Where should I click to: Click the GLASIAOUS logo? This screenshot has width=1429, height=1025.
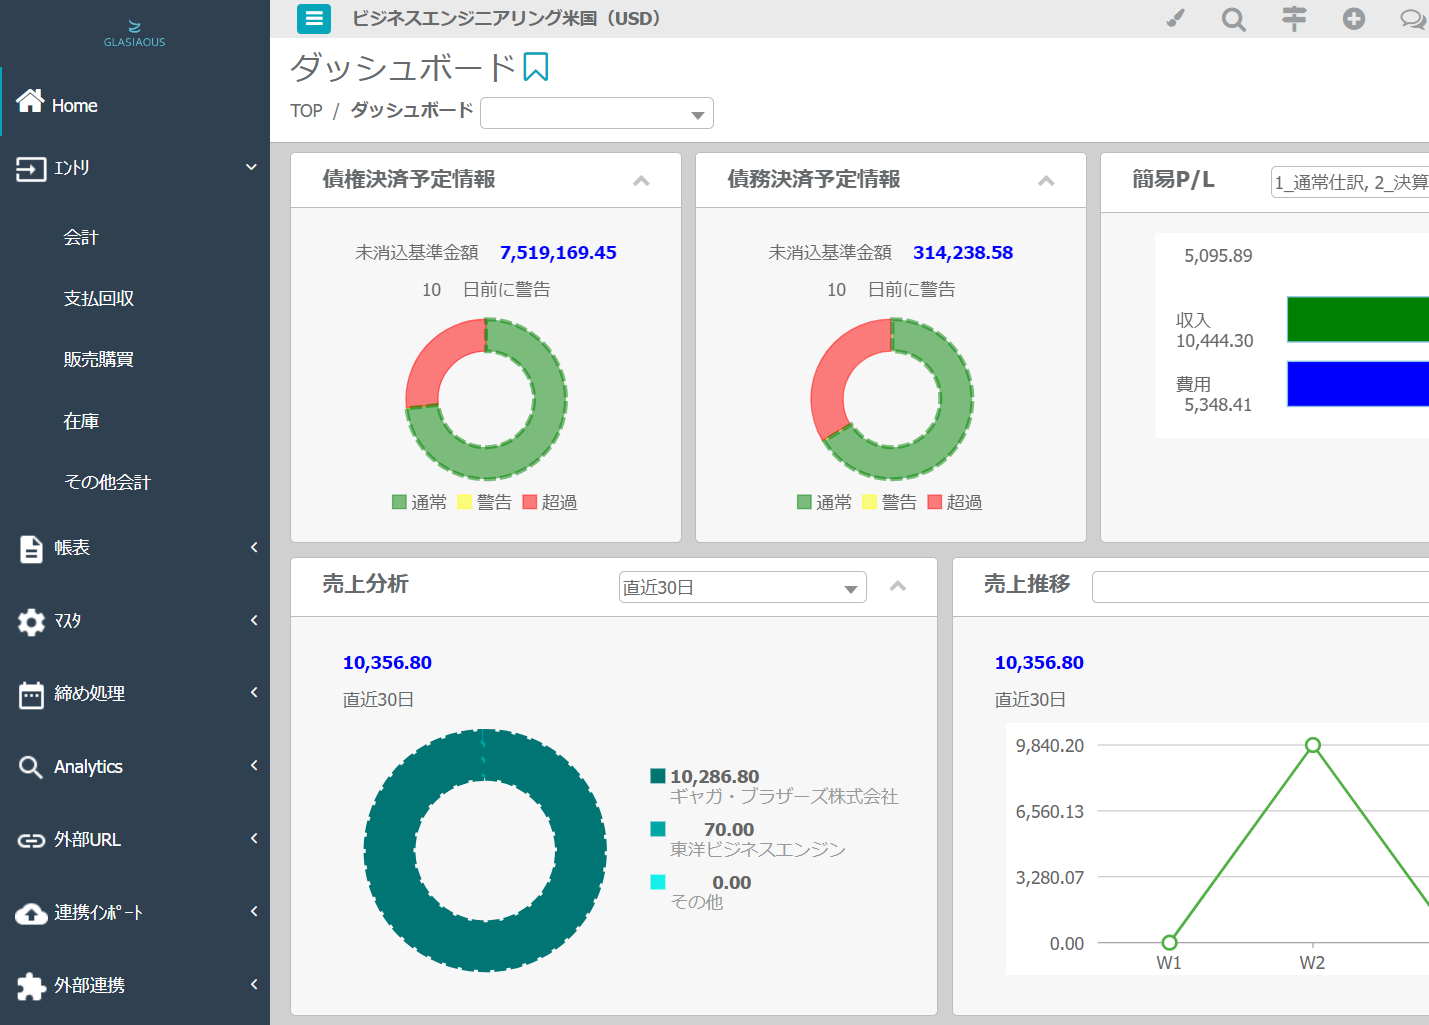[x=135, y=33]
